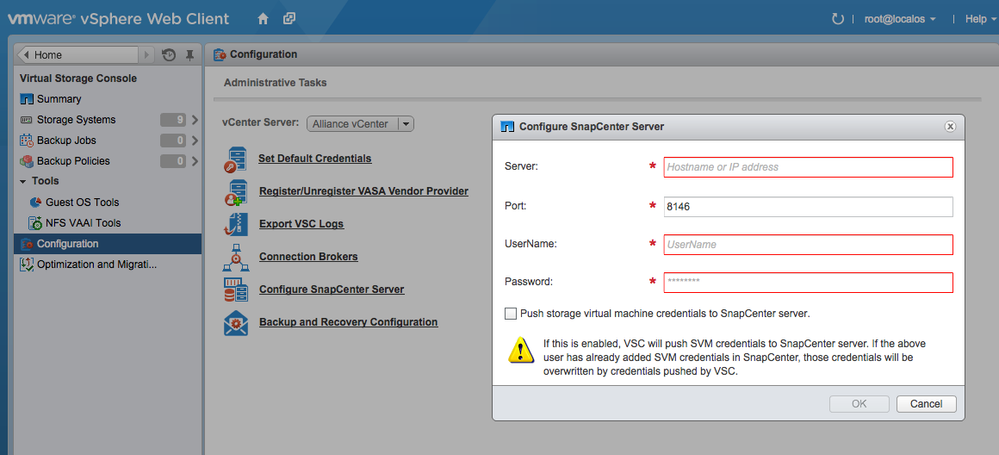Pin the navigator panel
This screenshot has height=455, width=999.
coord(190,55)
